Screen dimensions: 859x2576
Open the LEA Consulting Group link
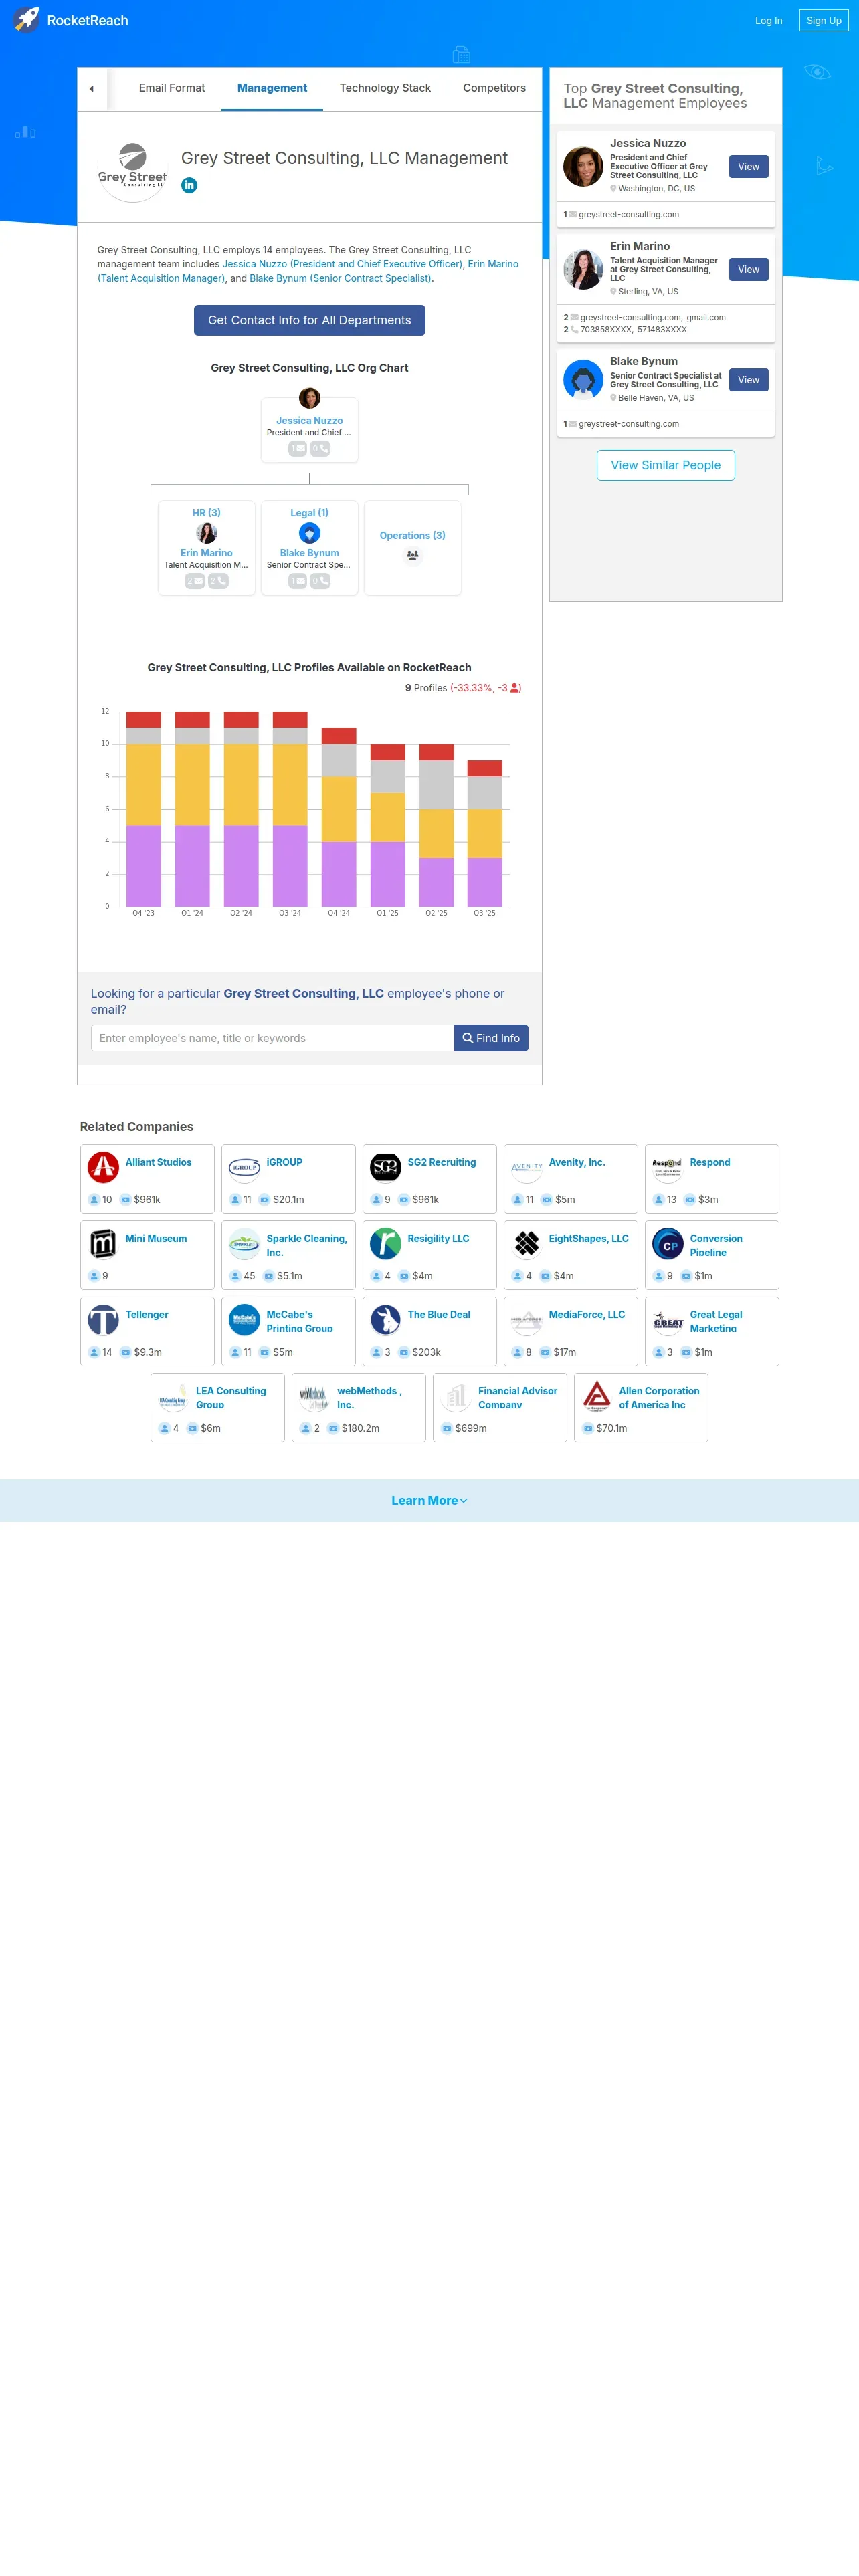coord(231,1397)
